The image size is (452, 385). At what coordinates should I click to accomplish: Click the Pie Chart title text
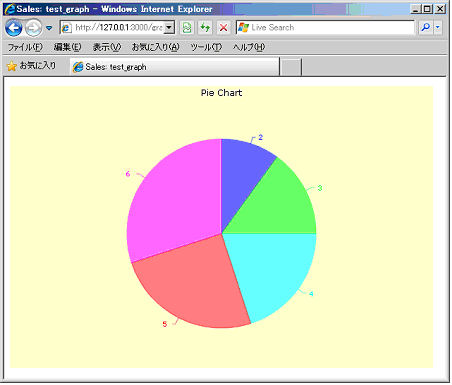click(x=221, y=93)
